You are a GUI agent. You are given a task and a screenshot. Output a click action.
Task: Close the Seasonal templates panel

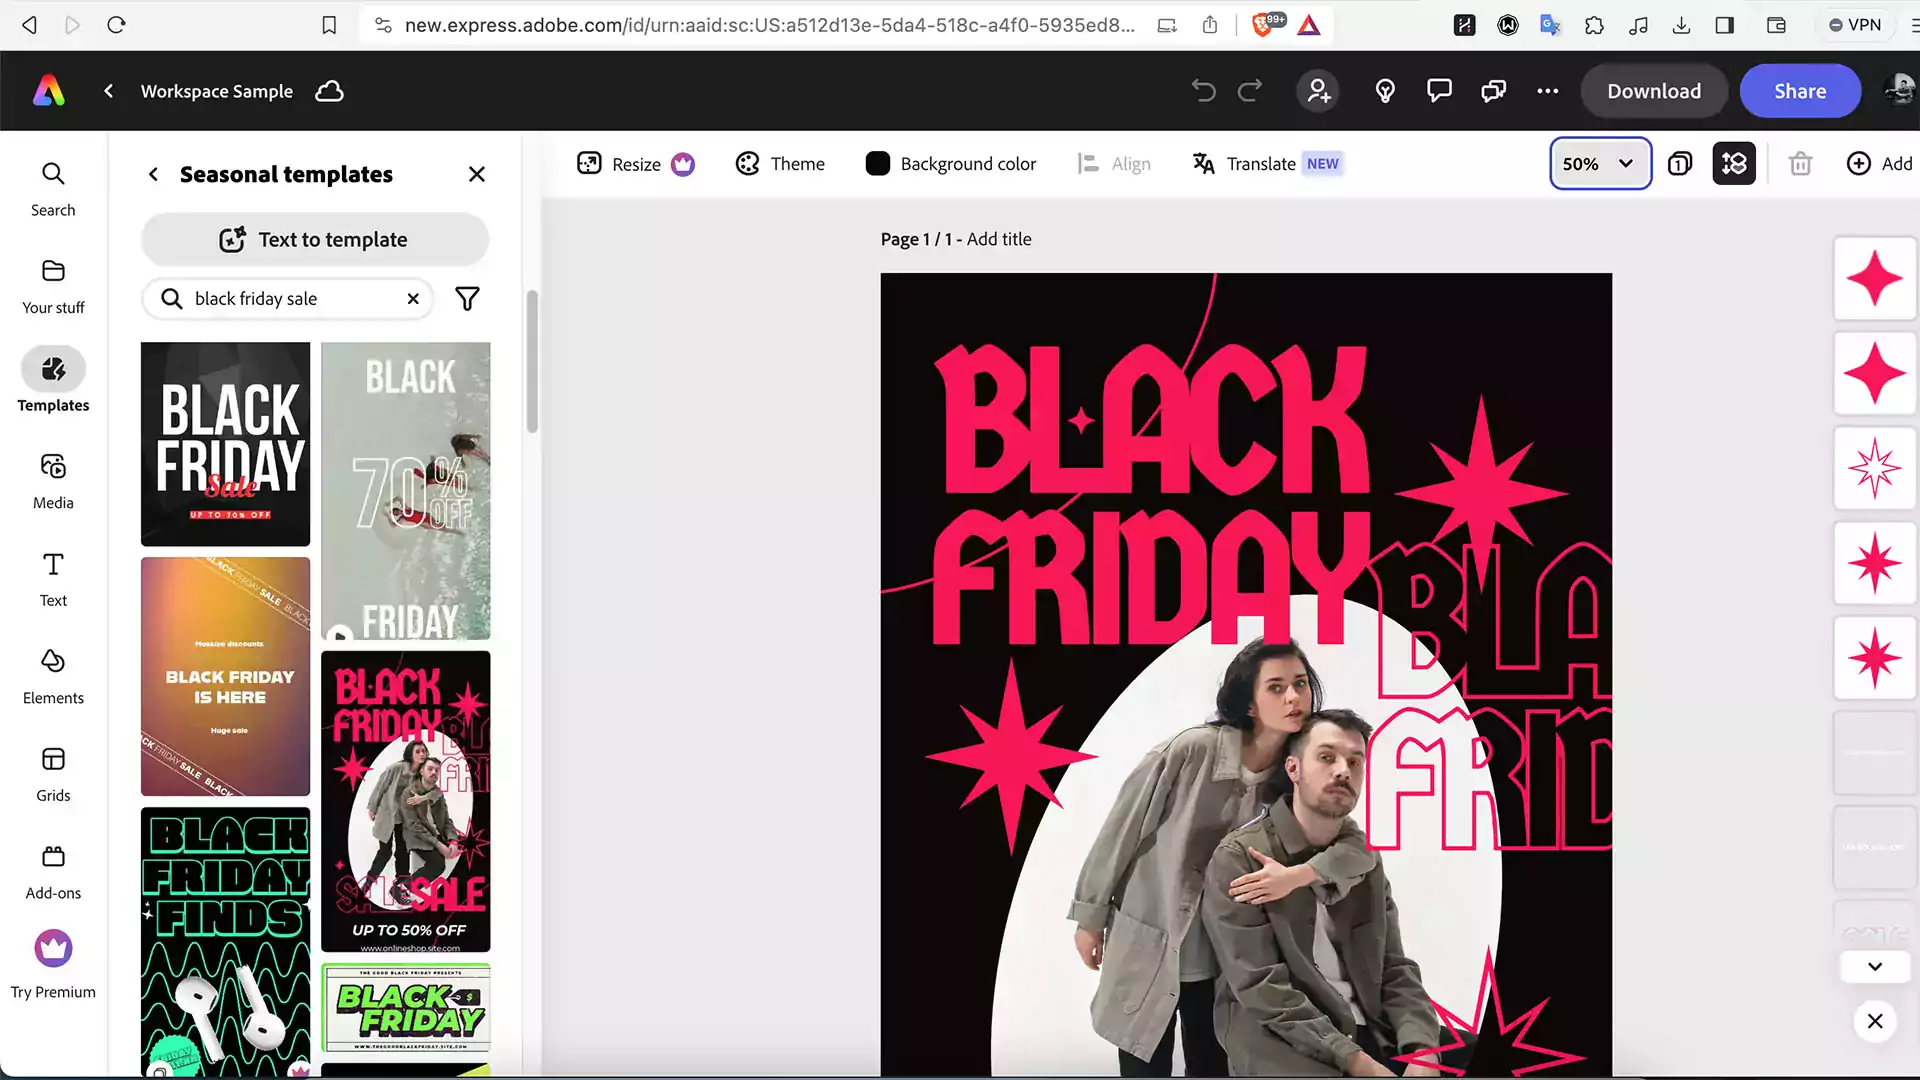pyautogui.click(x=477, y=174)
